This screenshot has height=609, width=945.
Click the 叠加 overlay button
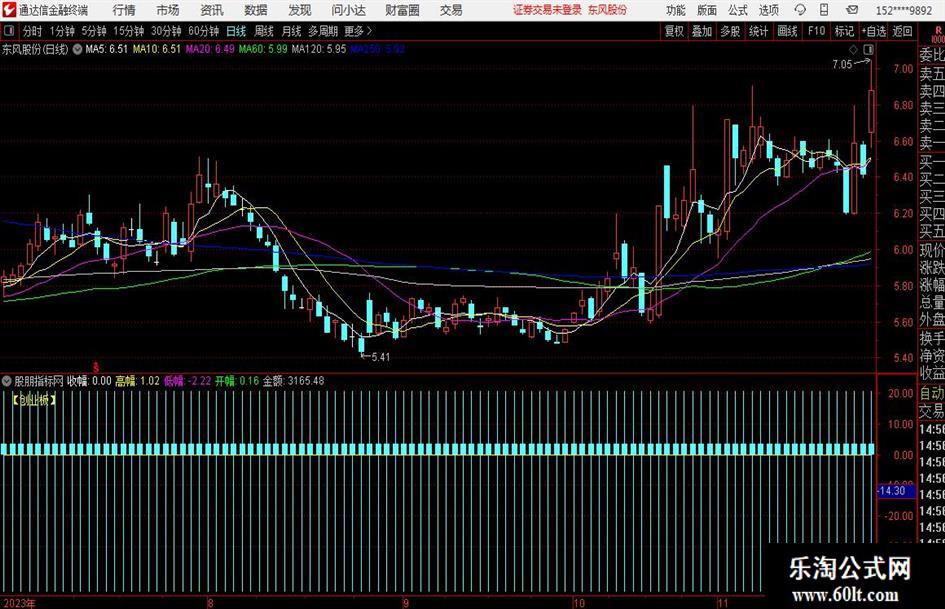(702, 31)
